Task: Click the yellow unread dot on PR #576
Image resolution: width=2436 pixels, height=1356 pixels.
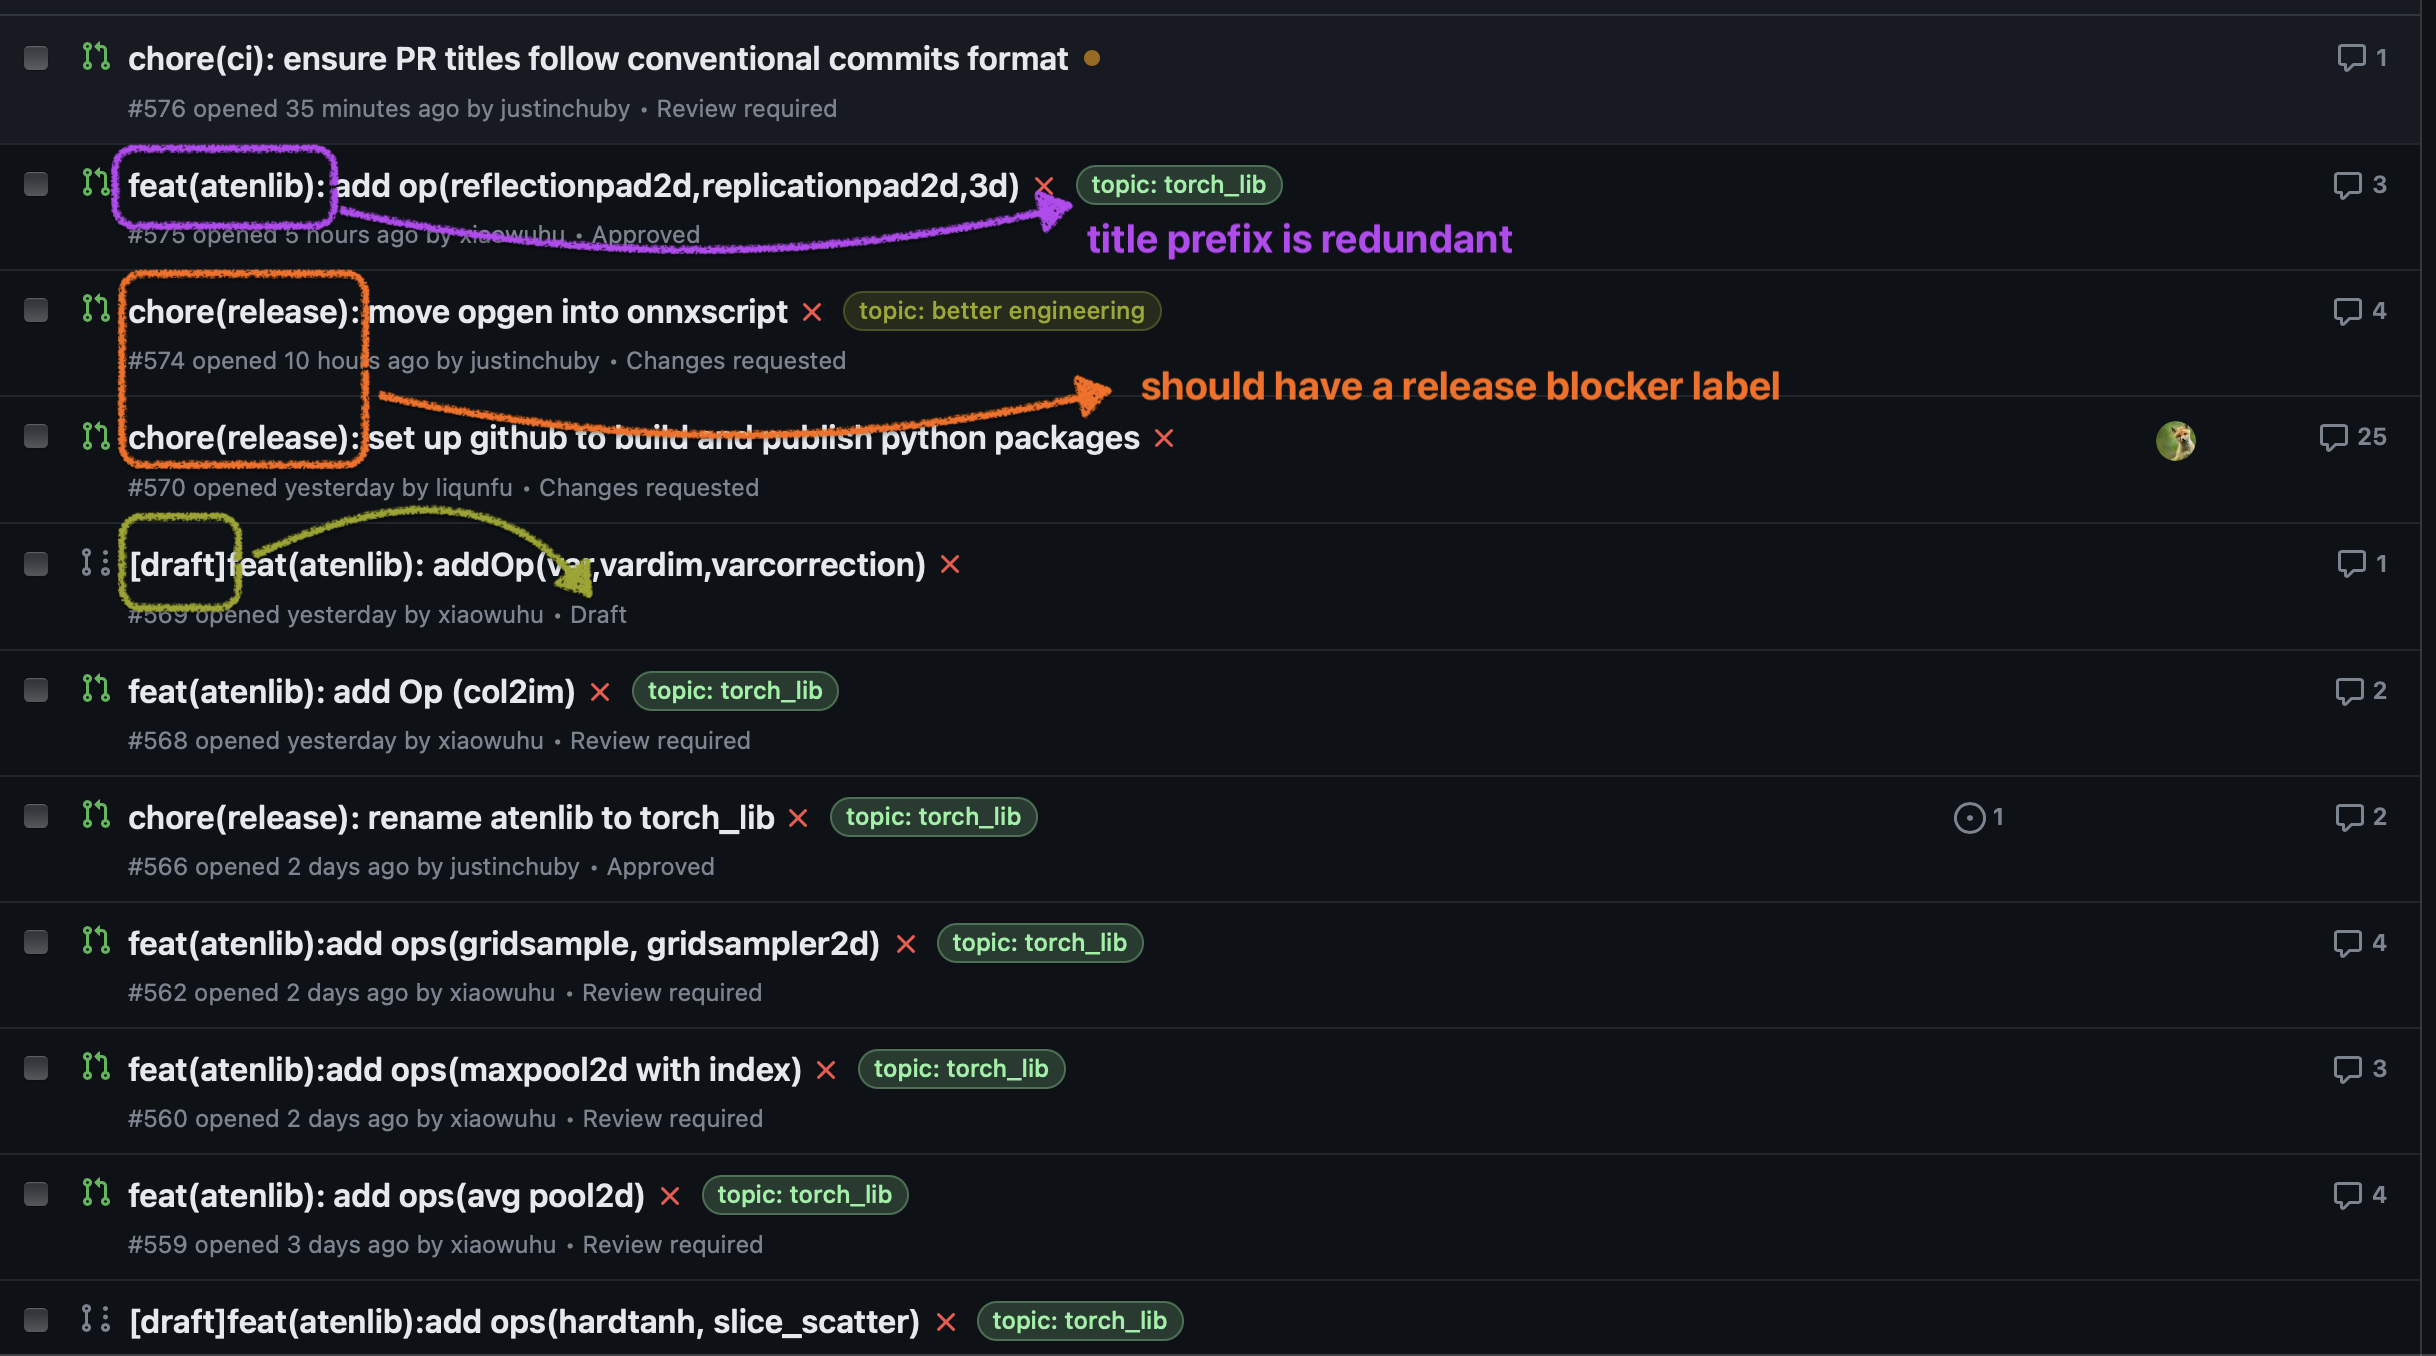Action: (x=1093, y=59)
